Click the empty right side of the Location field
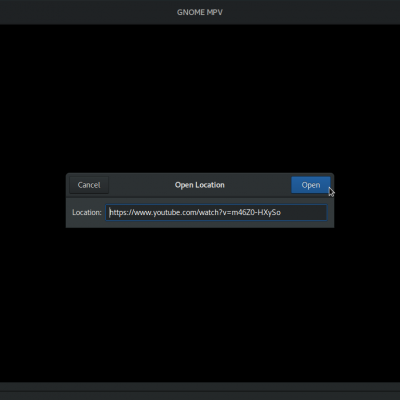 303,212
